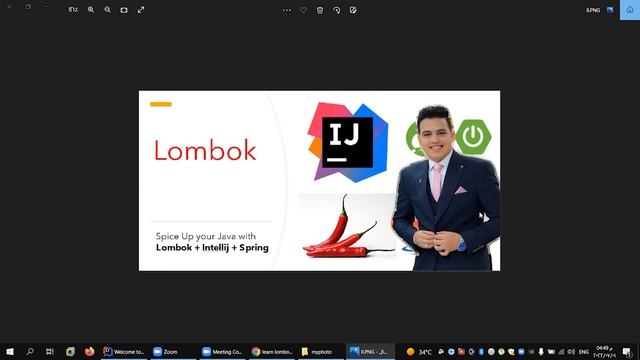This screenshot has width=640, height=360.
Task: Click the microphone icon in system tray
Action: [x=541, y=352]
